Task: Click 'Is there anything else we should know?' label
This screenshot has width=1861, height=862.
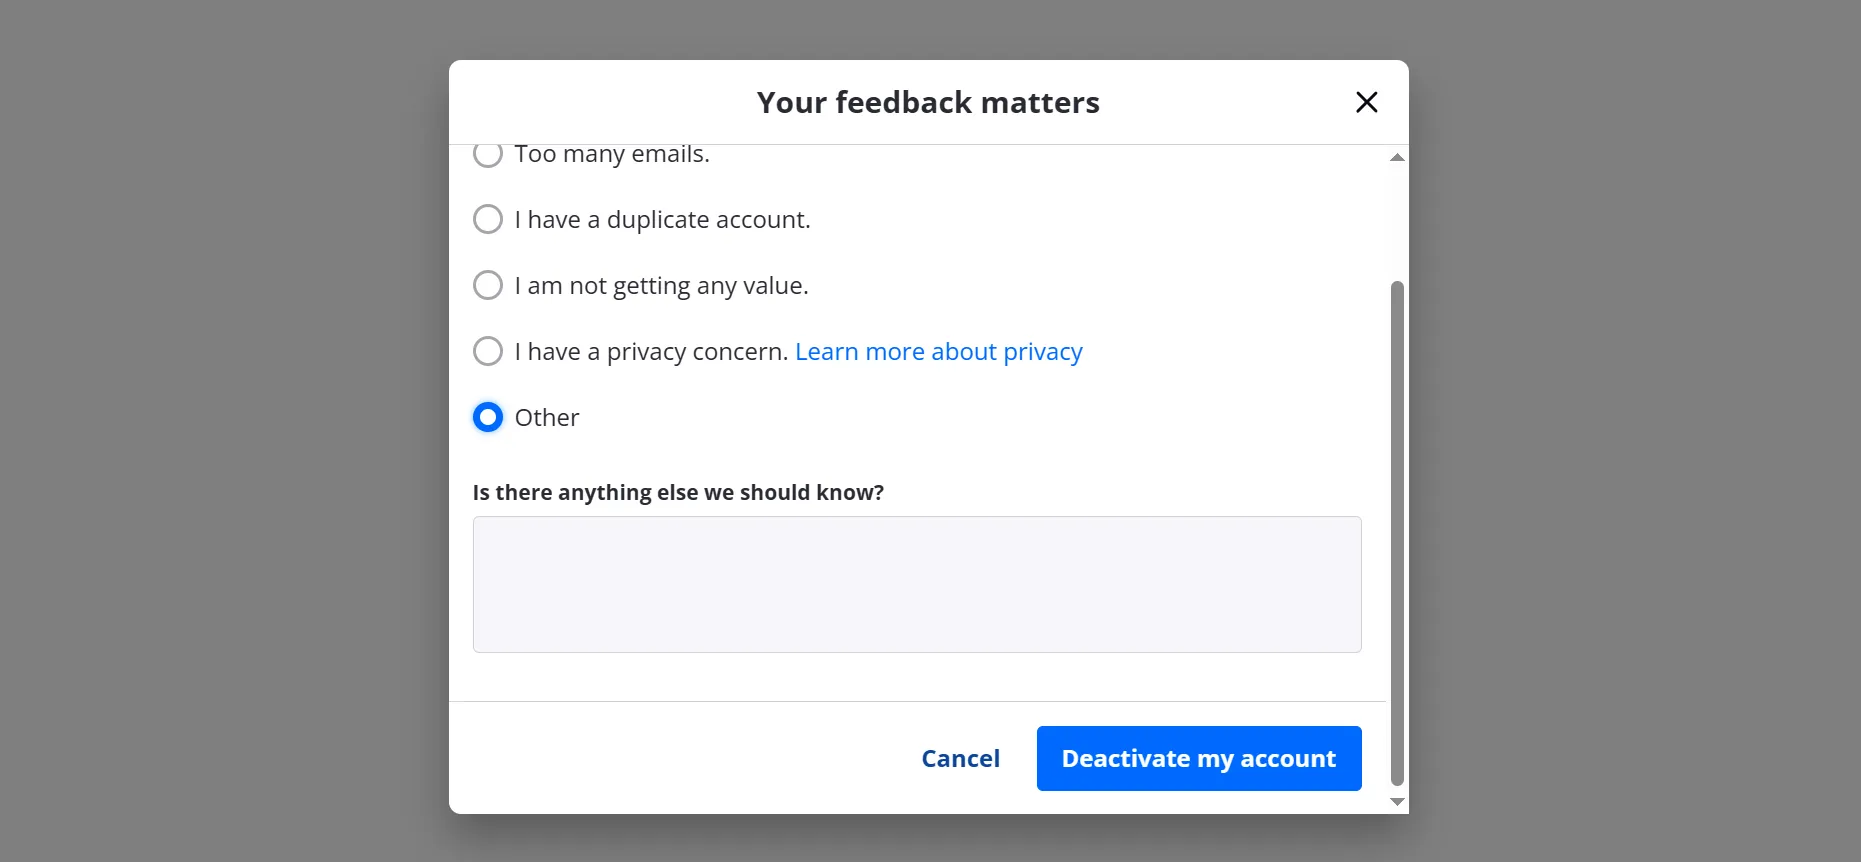Action: point(678,493)
